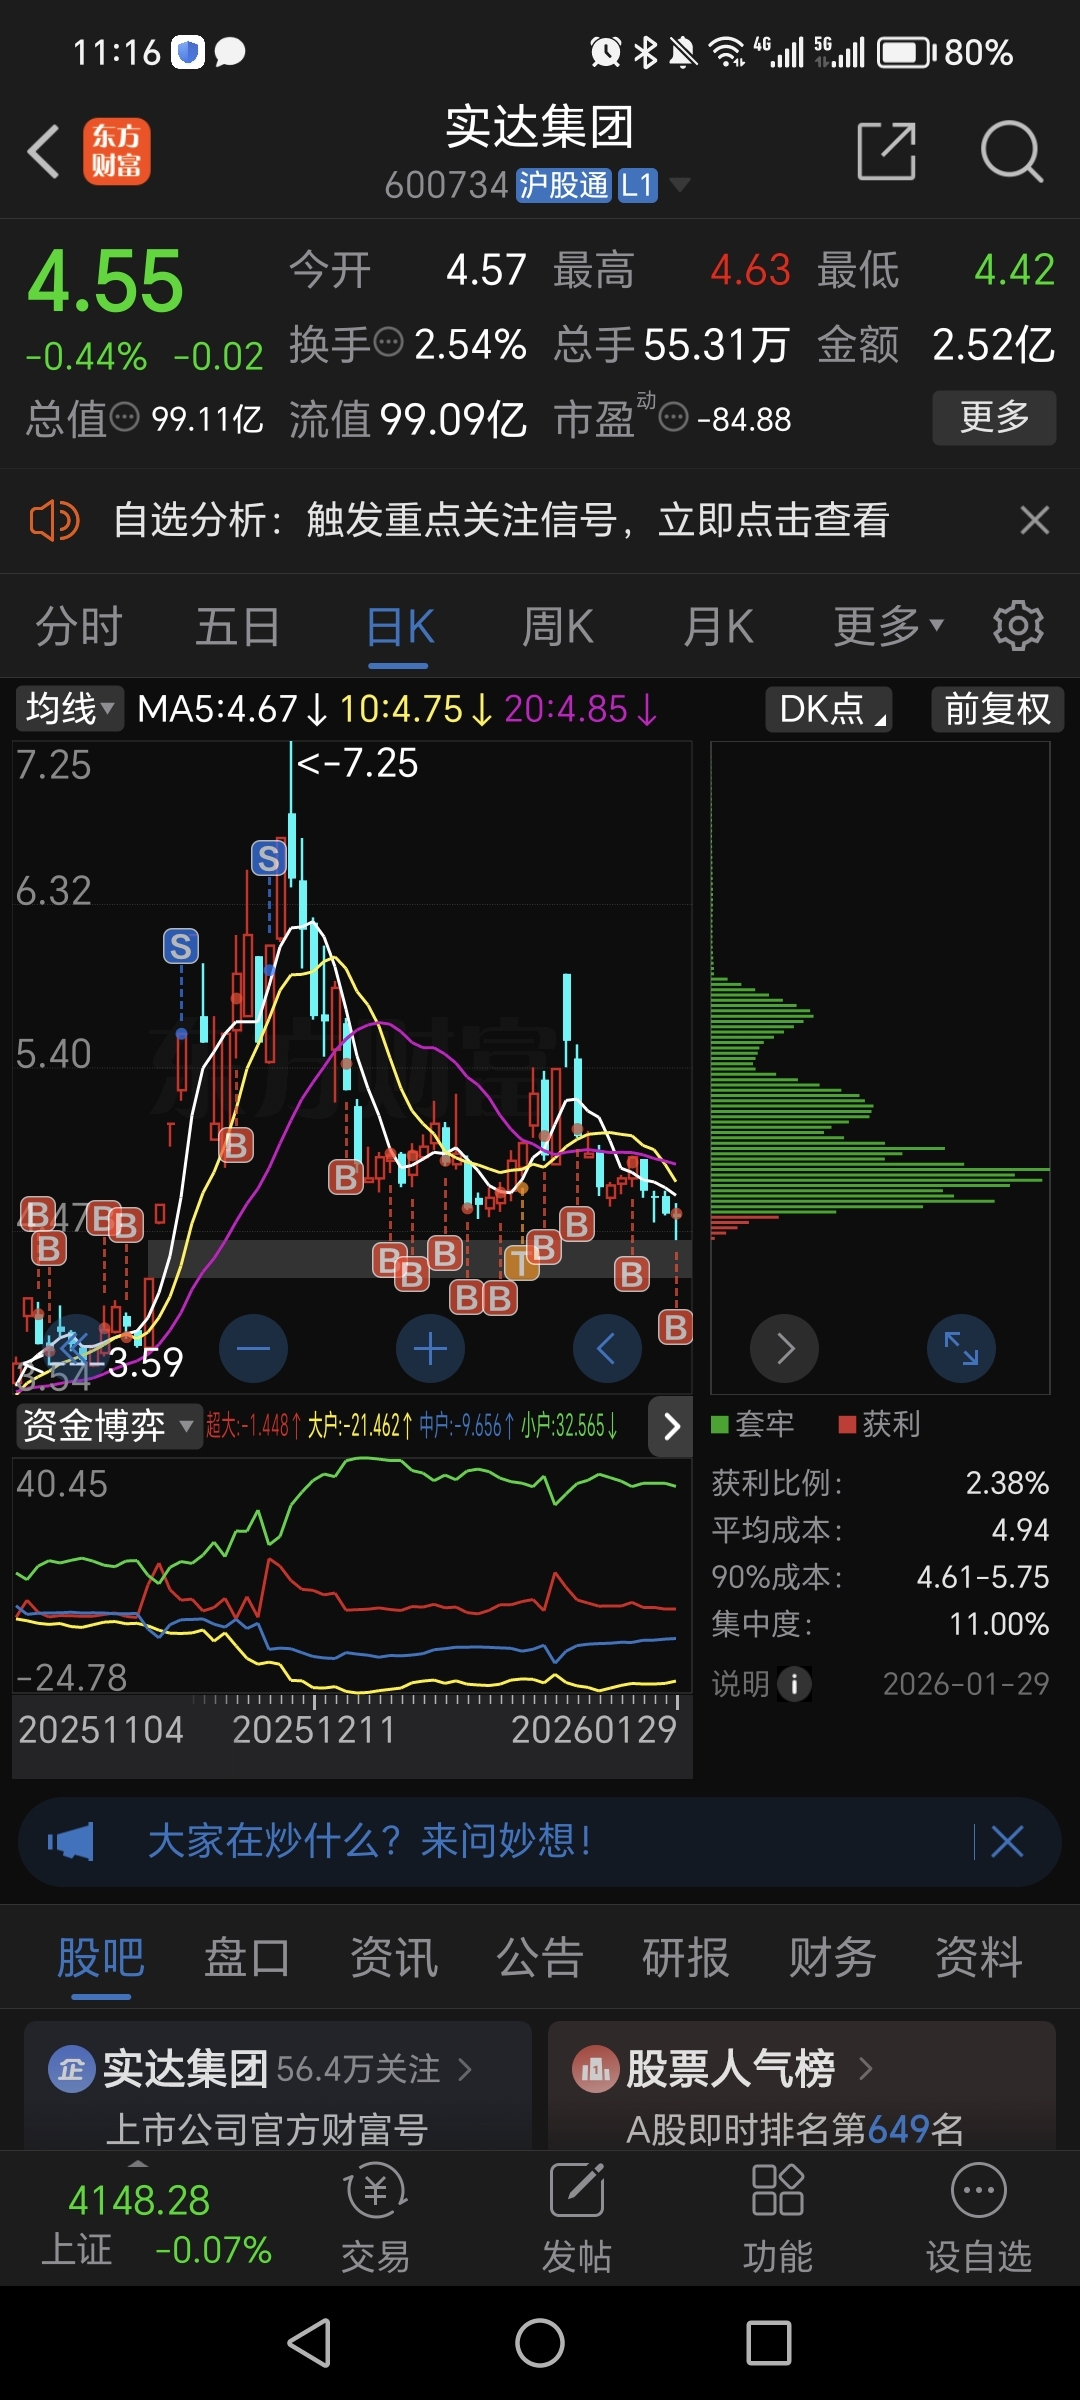
Task: Tap 平均成本 value 4.94
Action: 1020,1530
